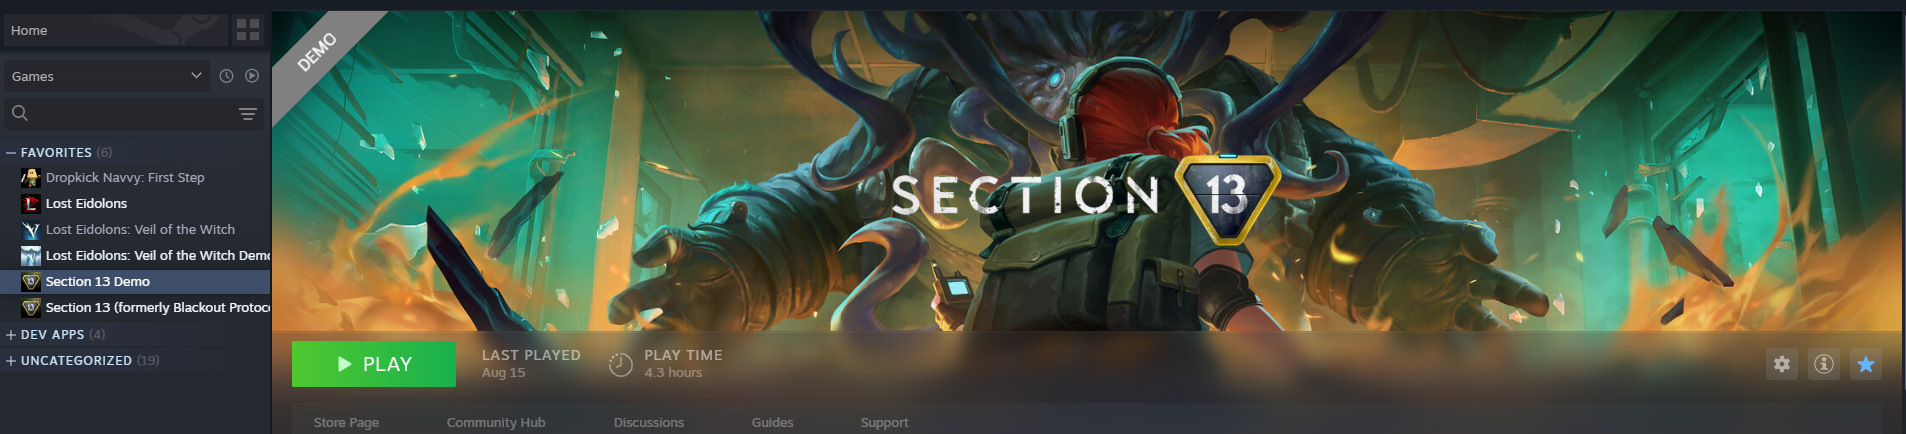Start Section 13 Demo with Play
Screen dimensions: 1906x434
coord(374,364)
